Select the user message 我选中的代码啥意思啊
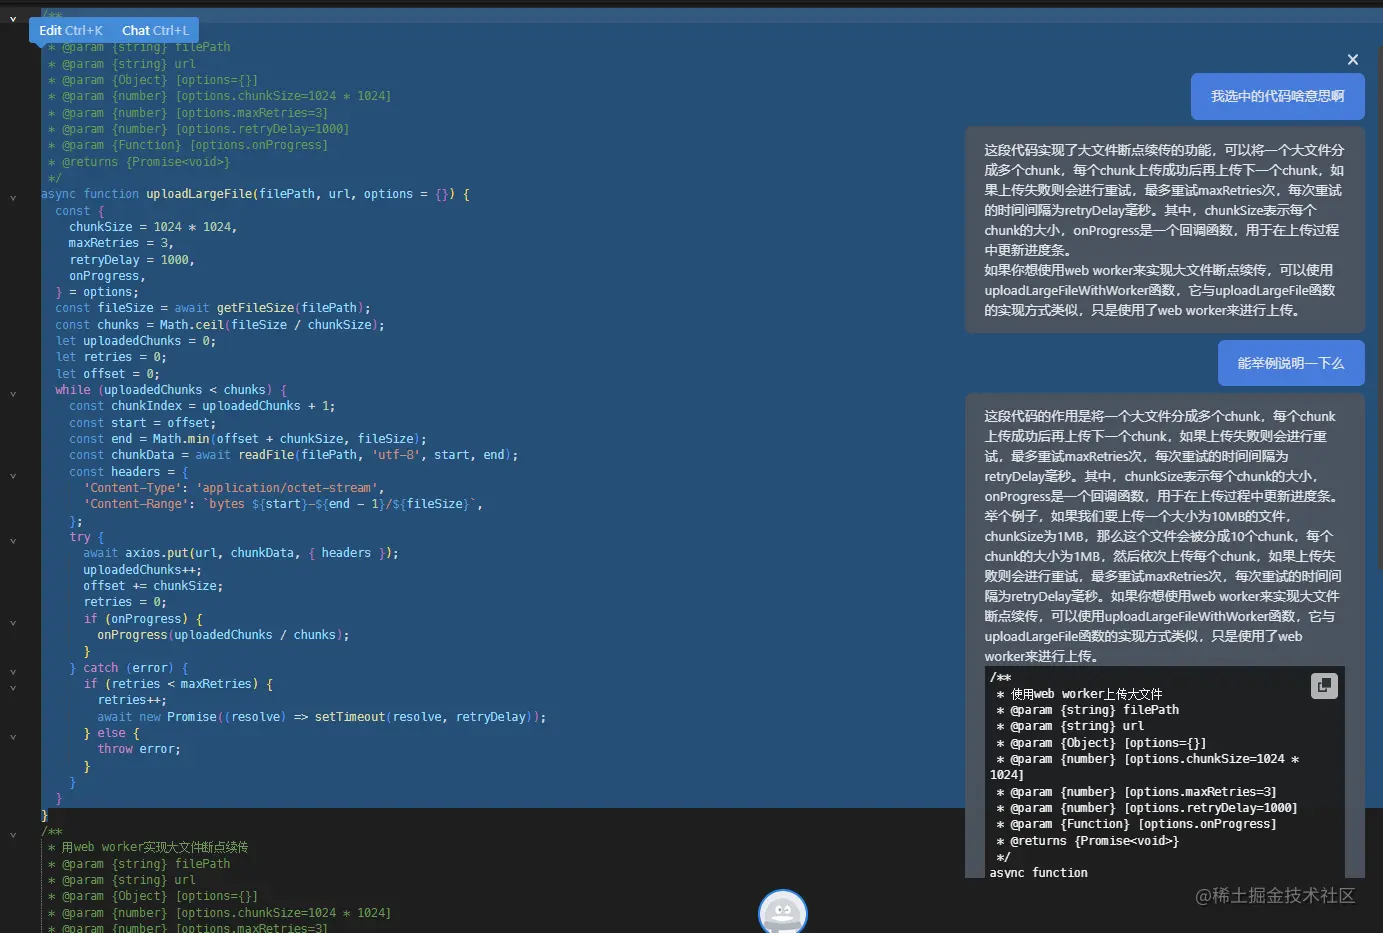This screenshot has width=1383, height=933. coord(1278,97)
